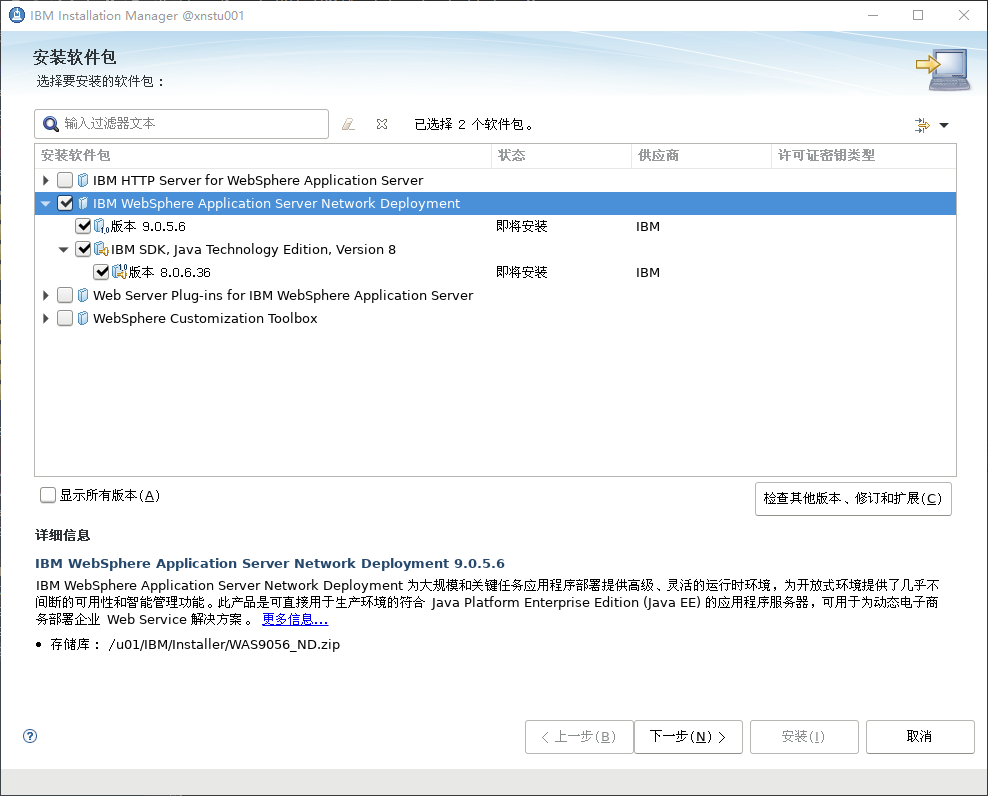Image resolution: width=988 pixels, height=796 pixels.
Task: Uncheck the version 8.0.6.36 checkbox
Action: coord(101,272)
